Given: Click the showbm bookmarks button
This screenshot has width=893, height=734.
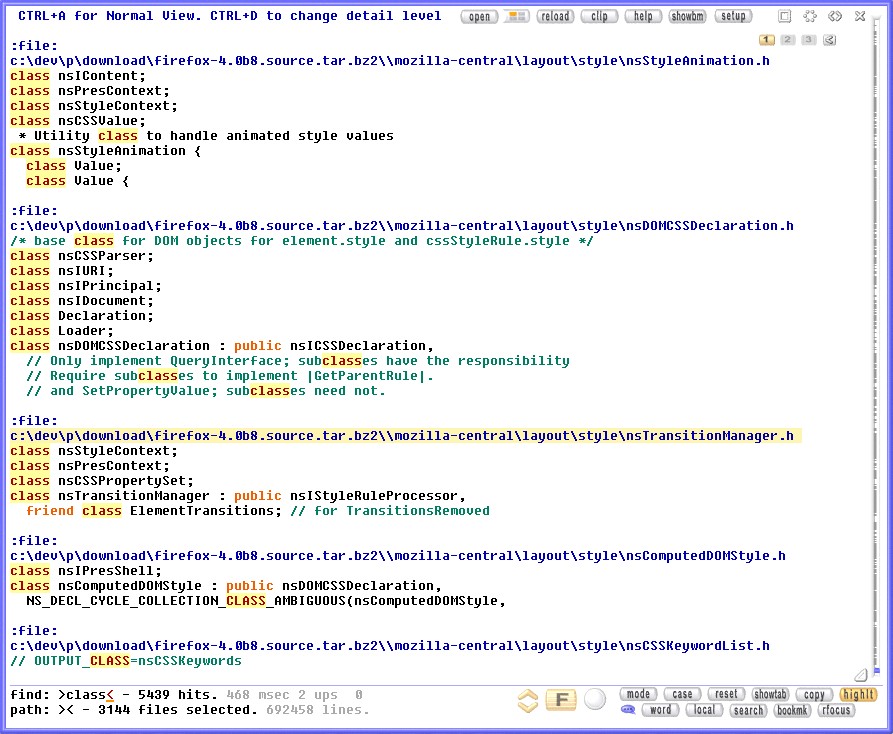Looking at the screenshot, I should click(688, 17).
